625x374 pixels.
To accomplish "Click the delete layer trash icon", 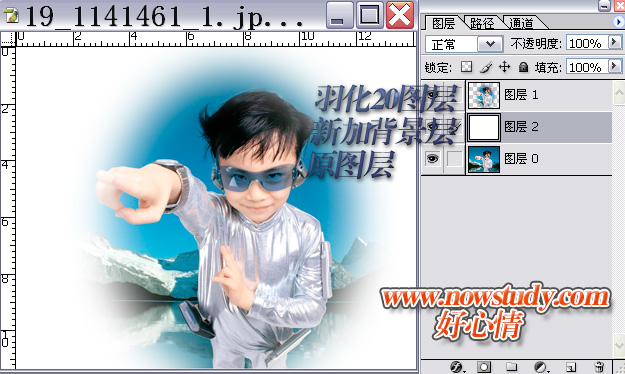I will click(x=599, y=367).
